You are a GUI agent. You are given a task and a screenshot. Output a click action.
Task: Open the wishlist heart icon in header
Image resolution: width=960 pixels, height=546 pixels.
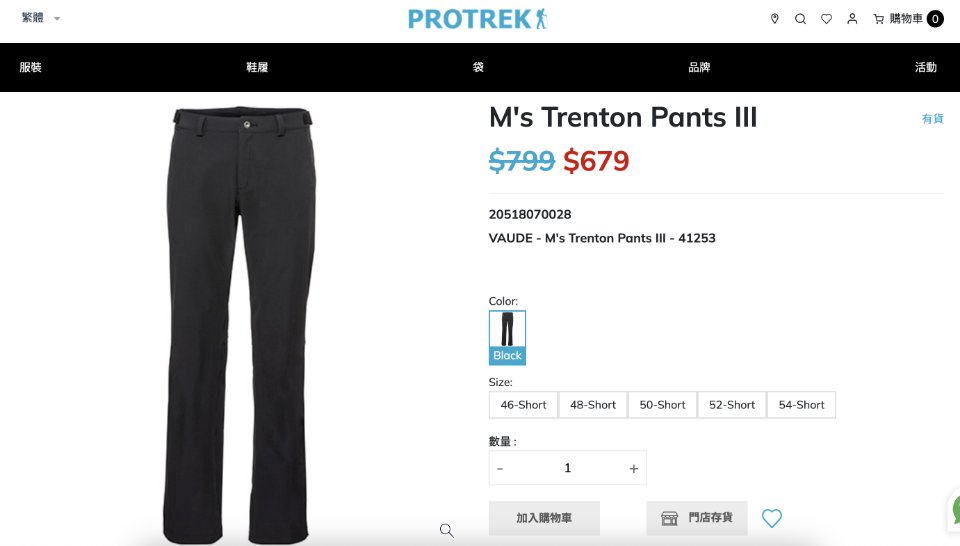click(827, 19)
